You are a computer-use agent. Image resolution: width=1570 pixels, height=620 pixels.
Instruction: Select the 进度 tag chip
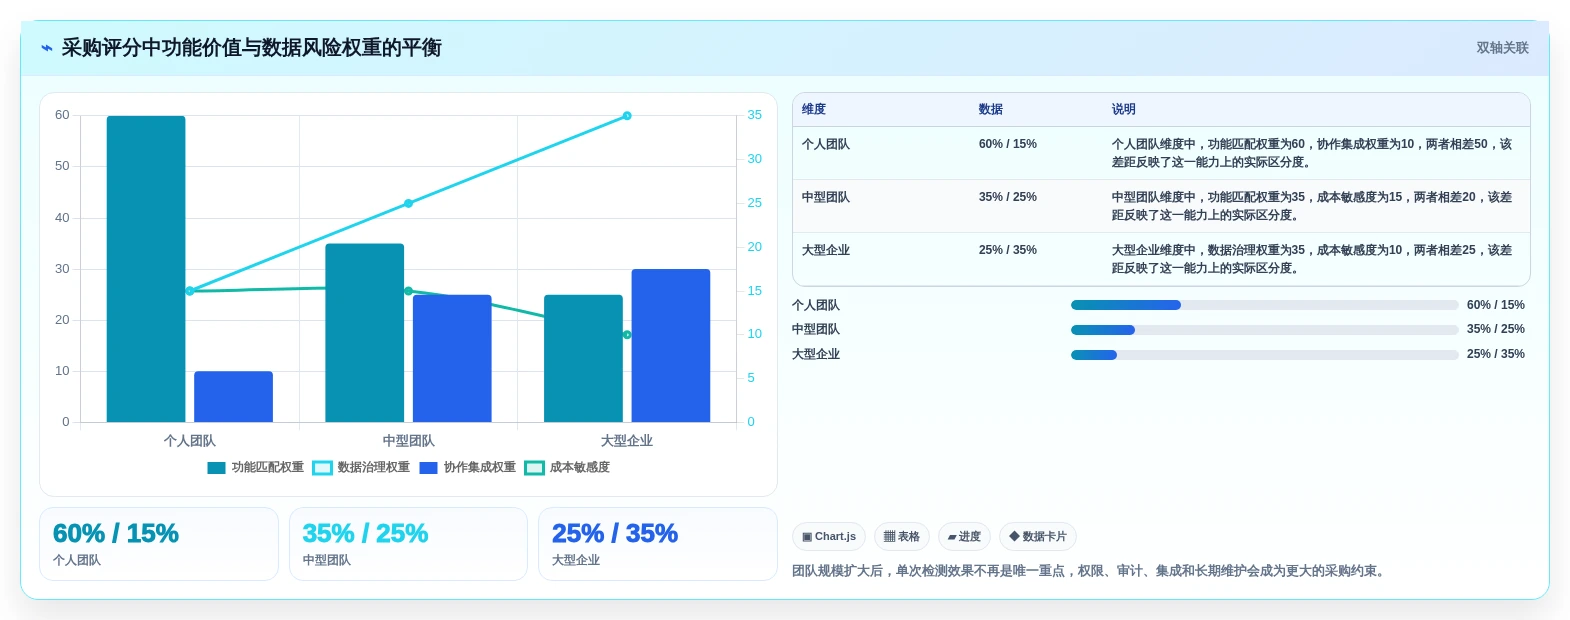[x=964, y=537]
